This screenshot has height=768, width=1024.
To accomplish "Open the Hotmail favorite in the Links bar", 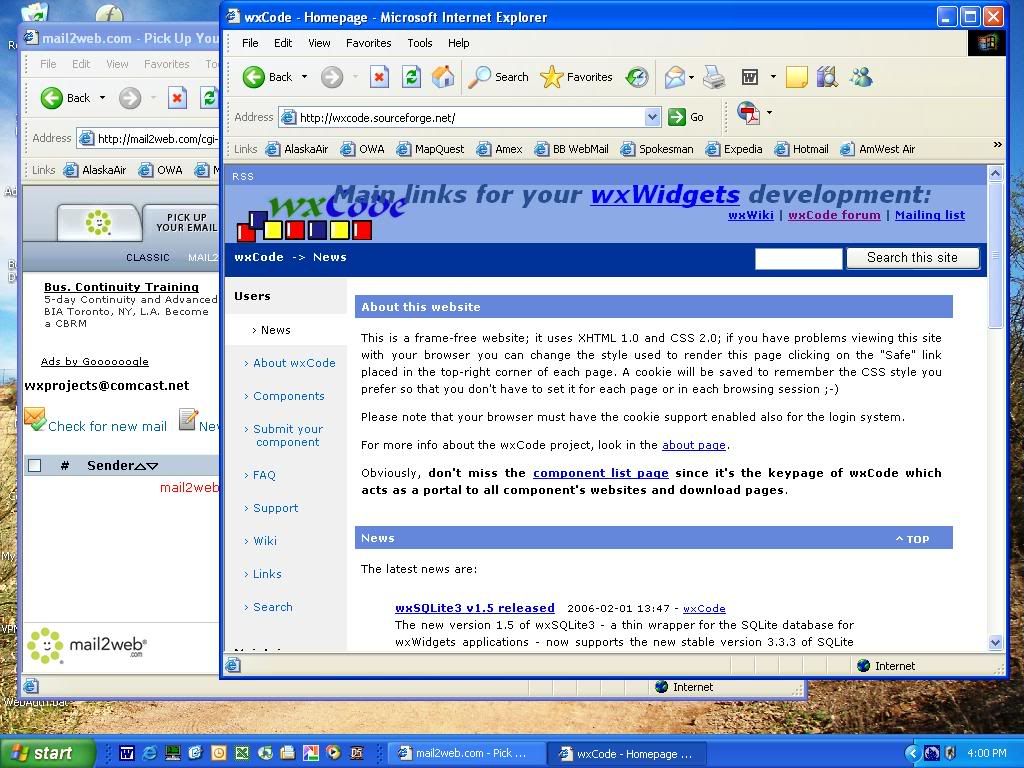I will pos(802,149).
